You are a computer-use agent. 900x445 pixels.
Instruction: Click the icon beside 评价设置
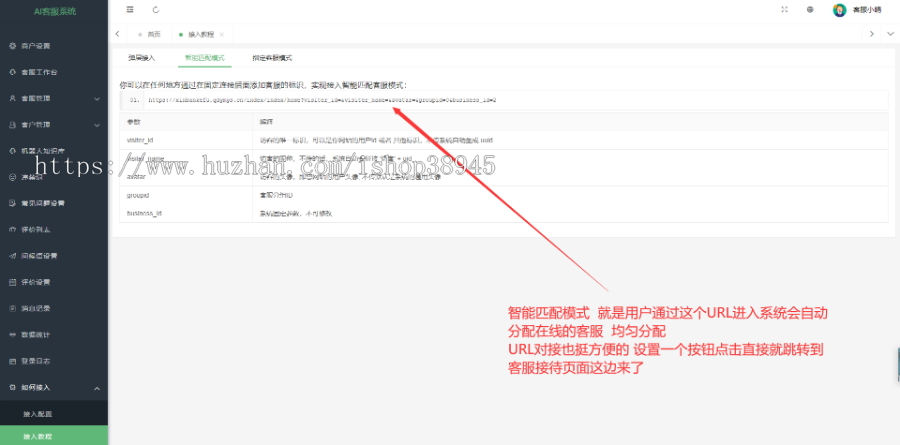[13, 283]
